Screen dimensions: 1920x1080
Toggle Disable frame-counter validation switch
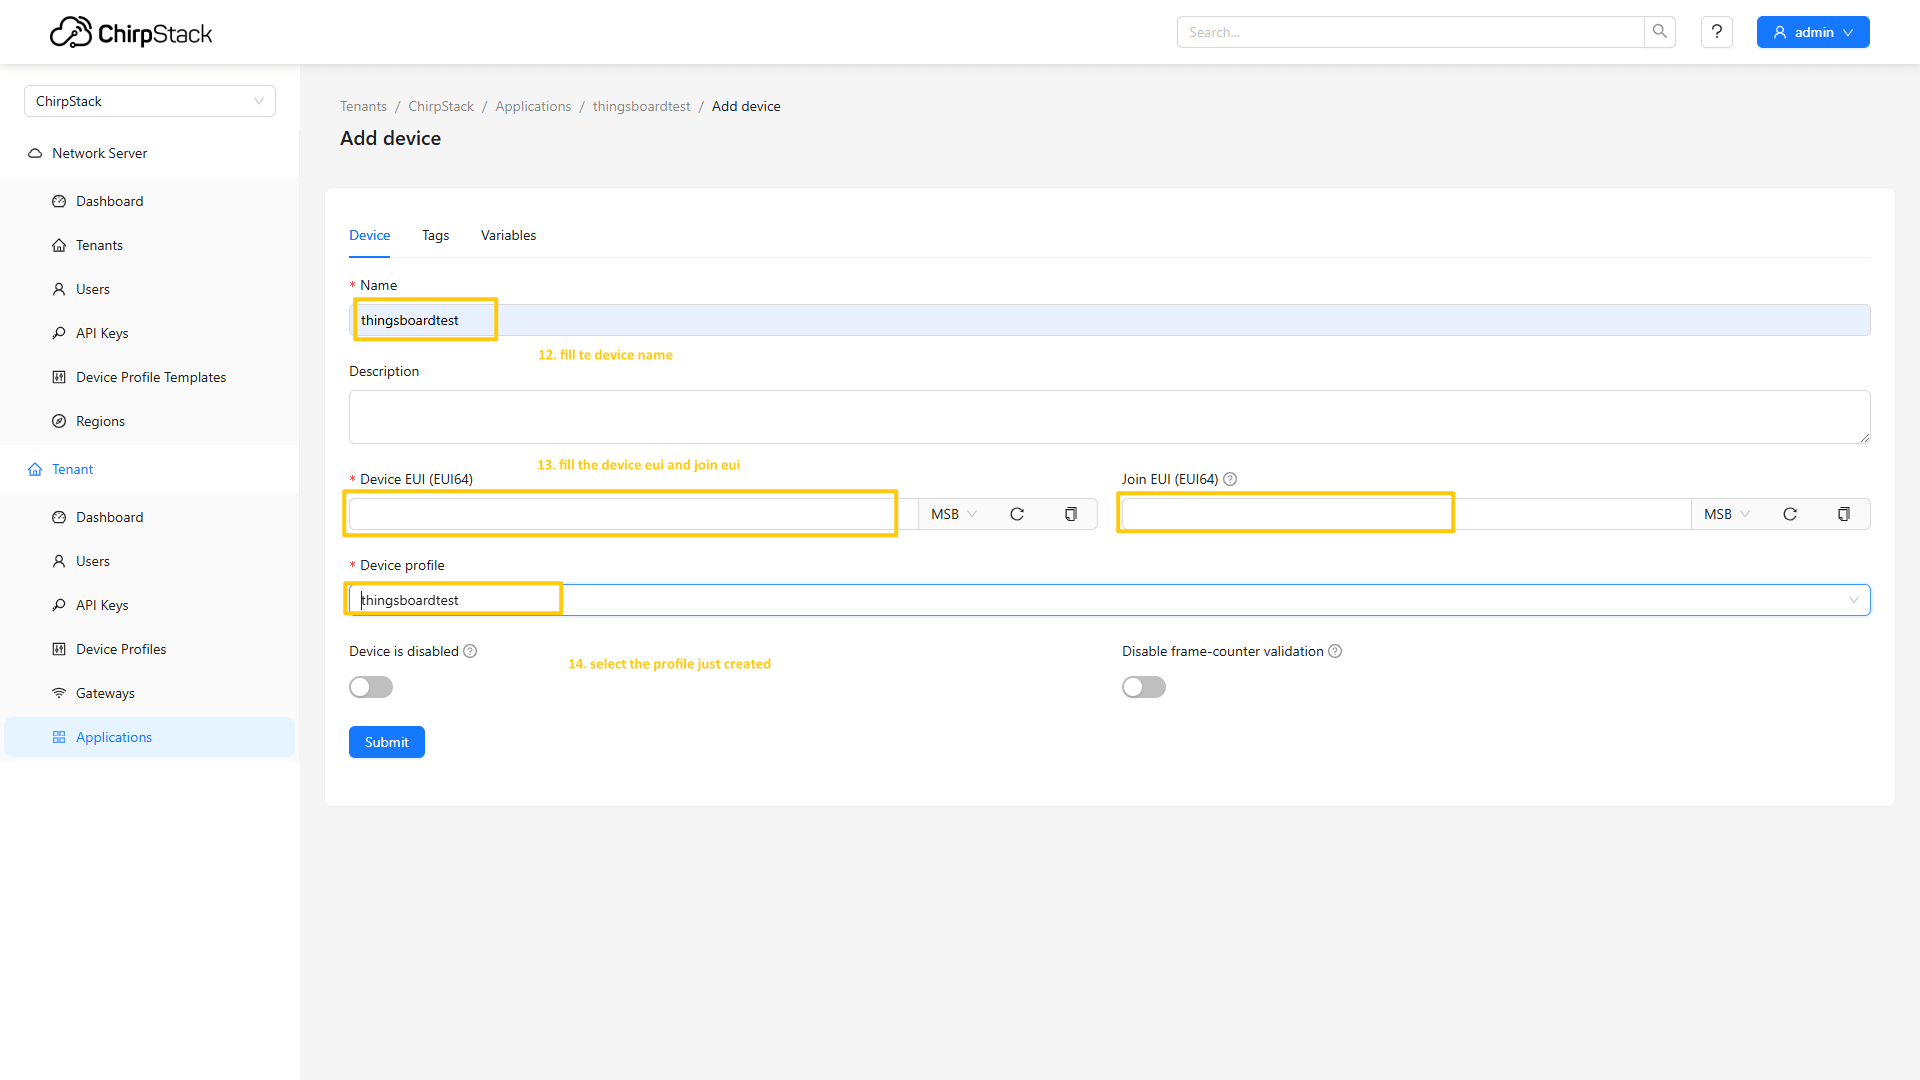pos(1144,687)
